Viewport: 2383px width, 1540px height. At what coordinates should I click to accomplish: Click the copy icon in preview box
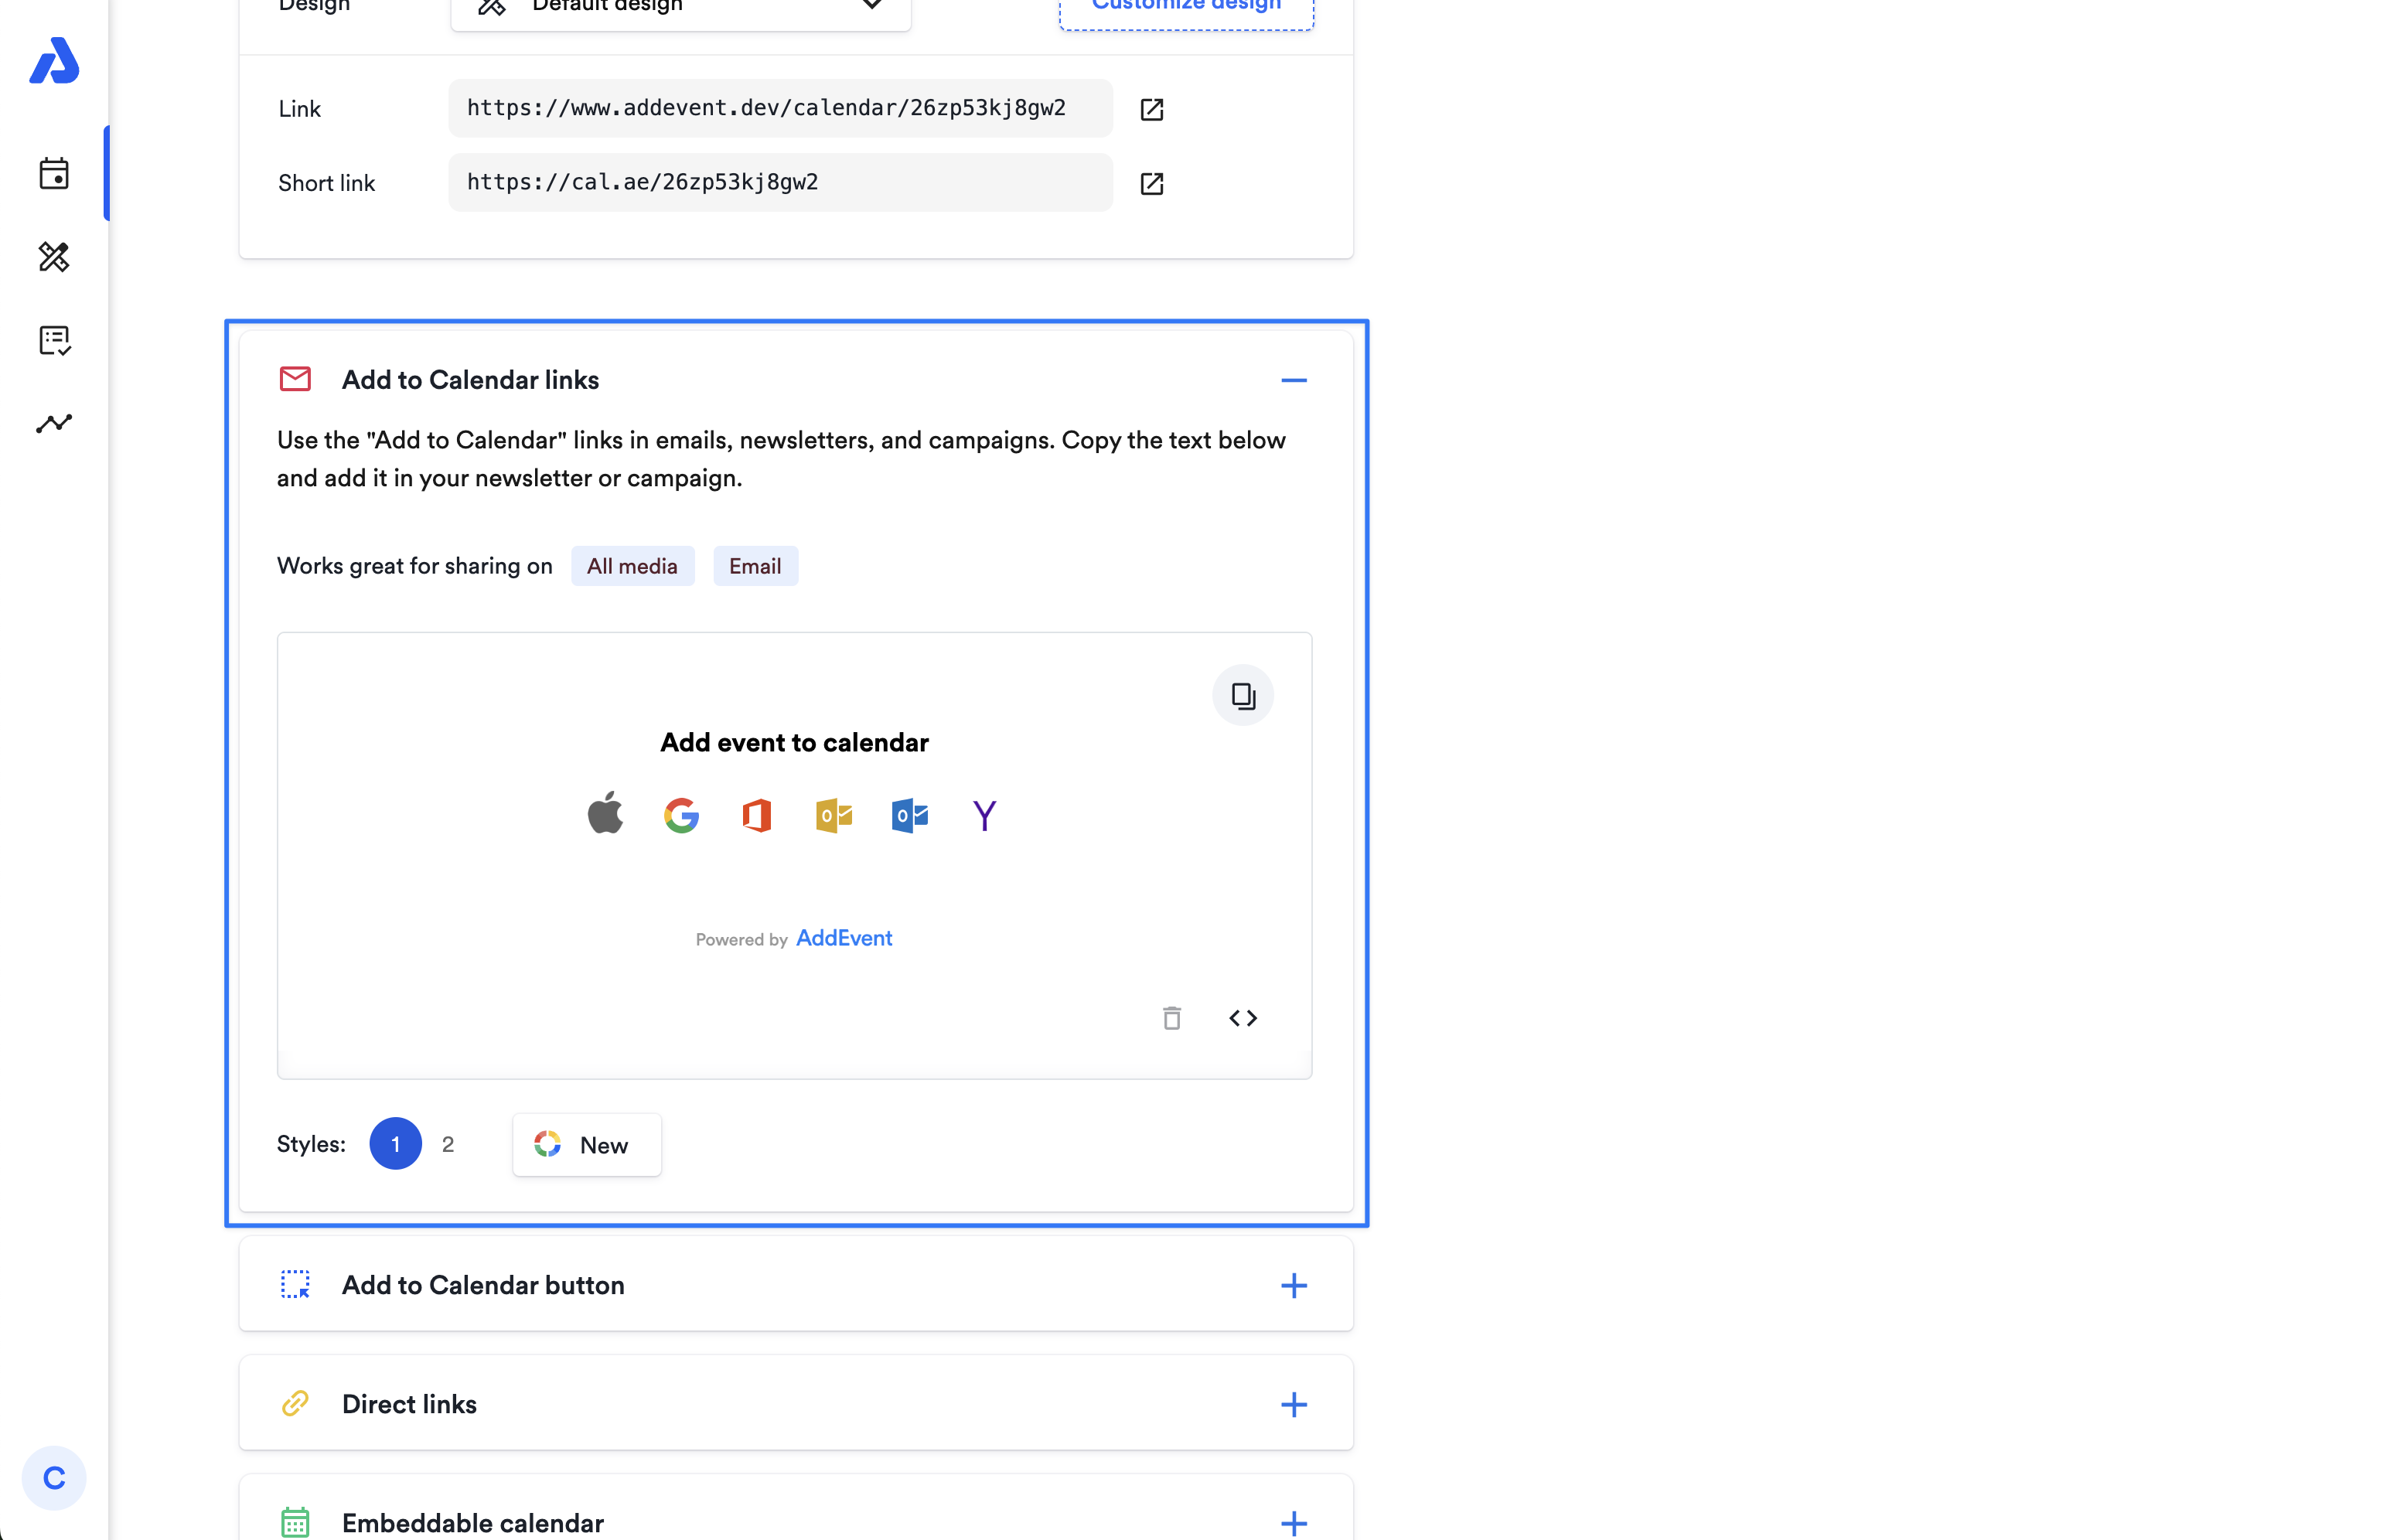[1242, 696]
